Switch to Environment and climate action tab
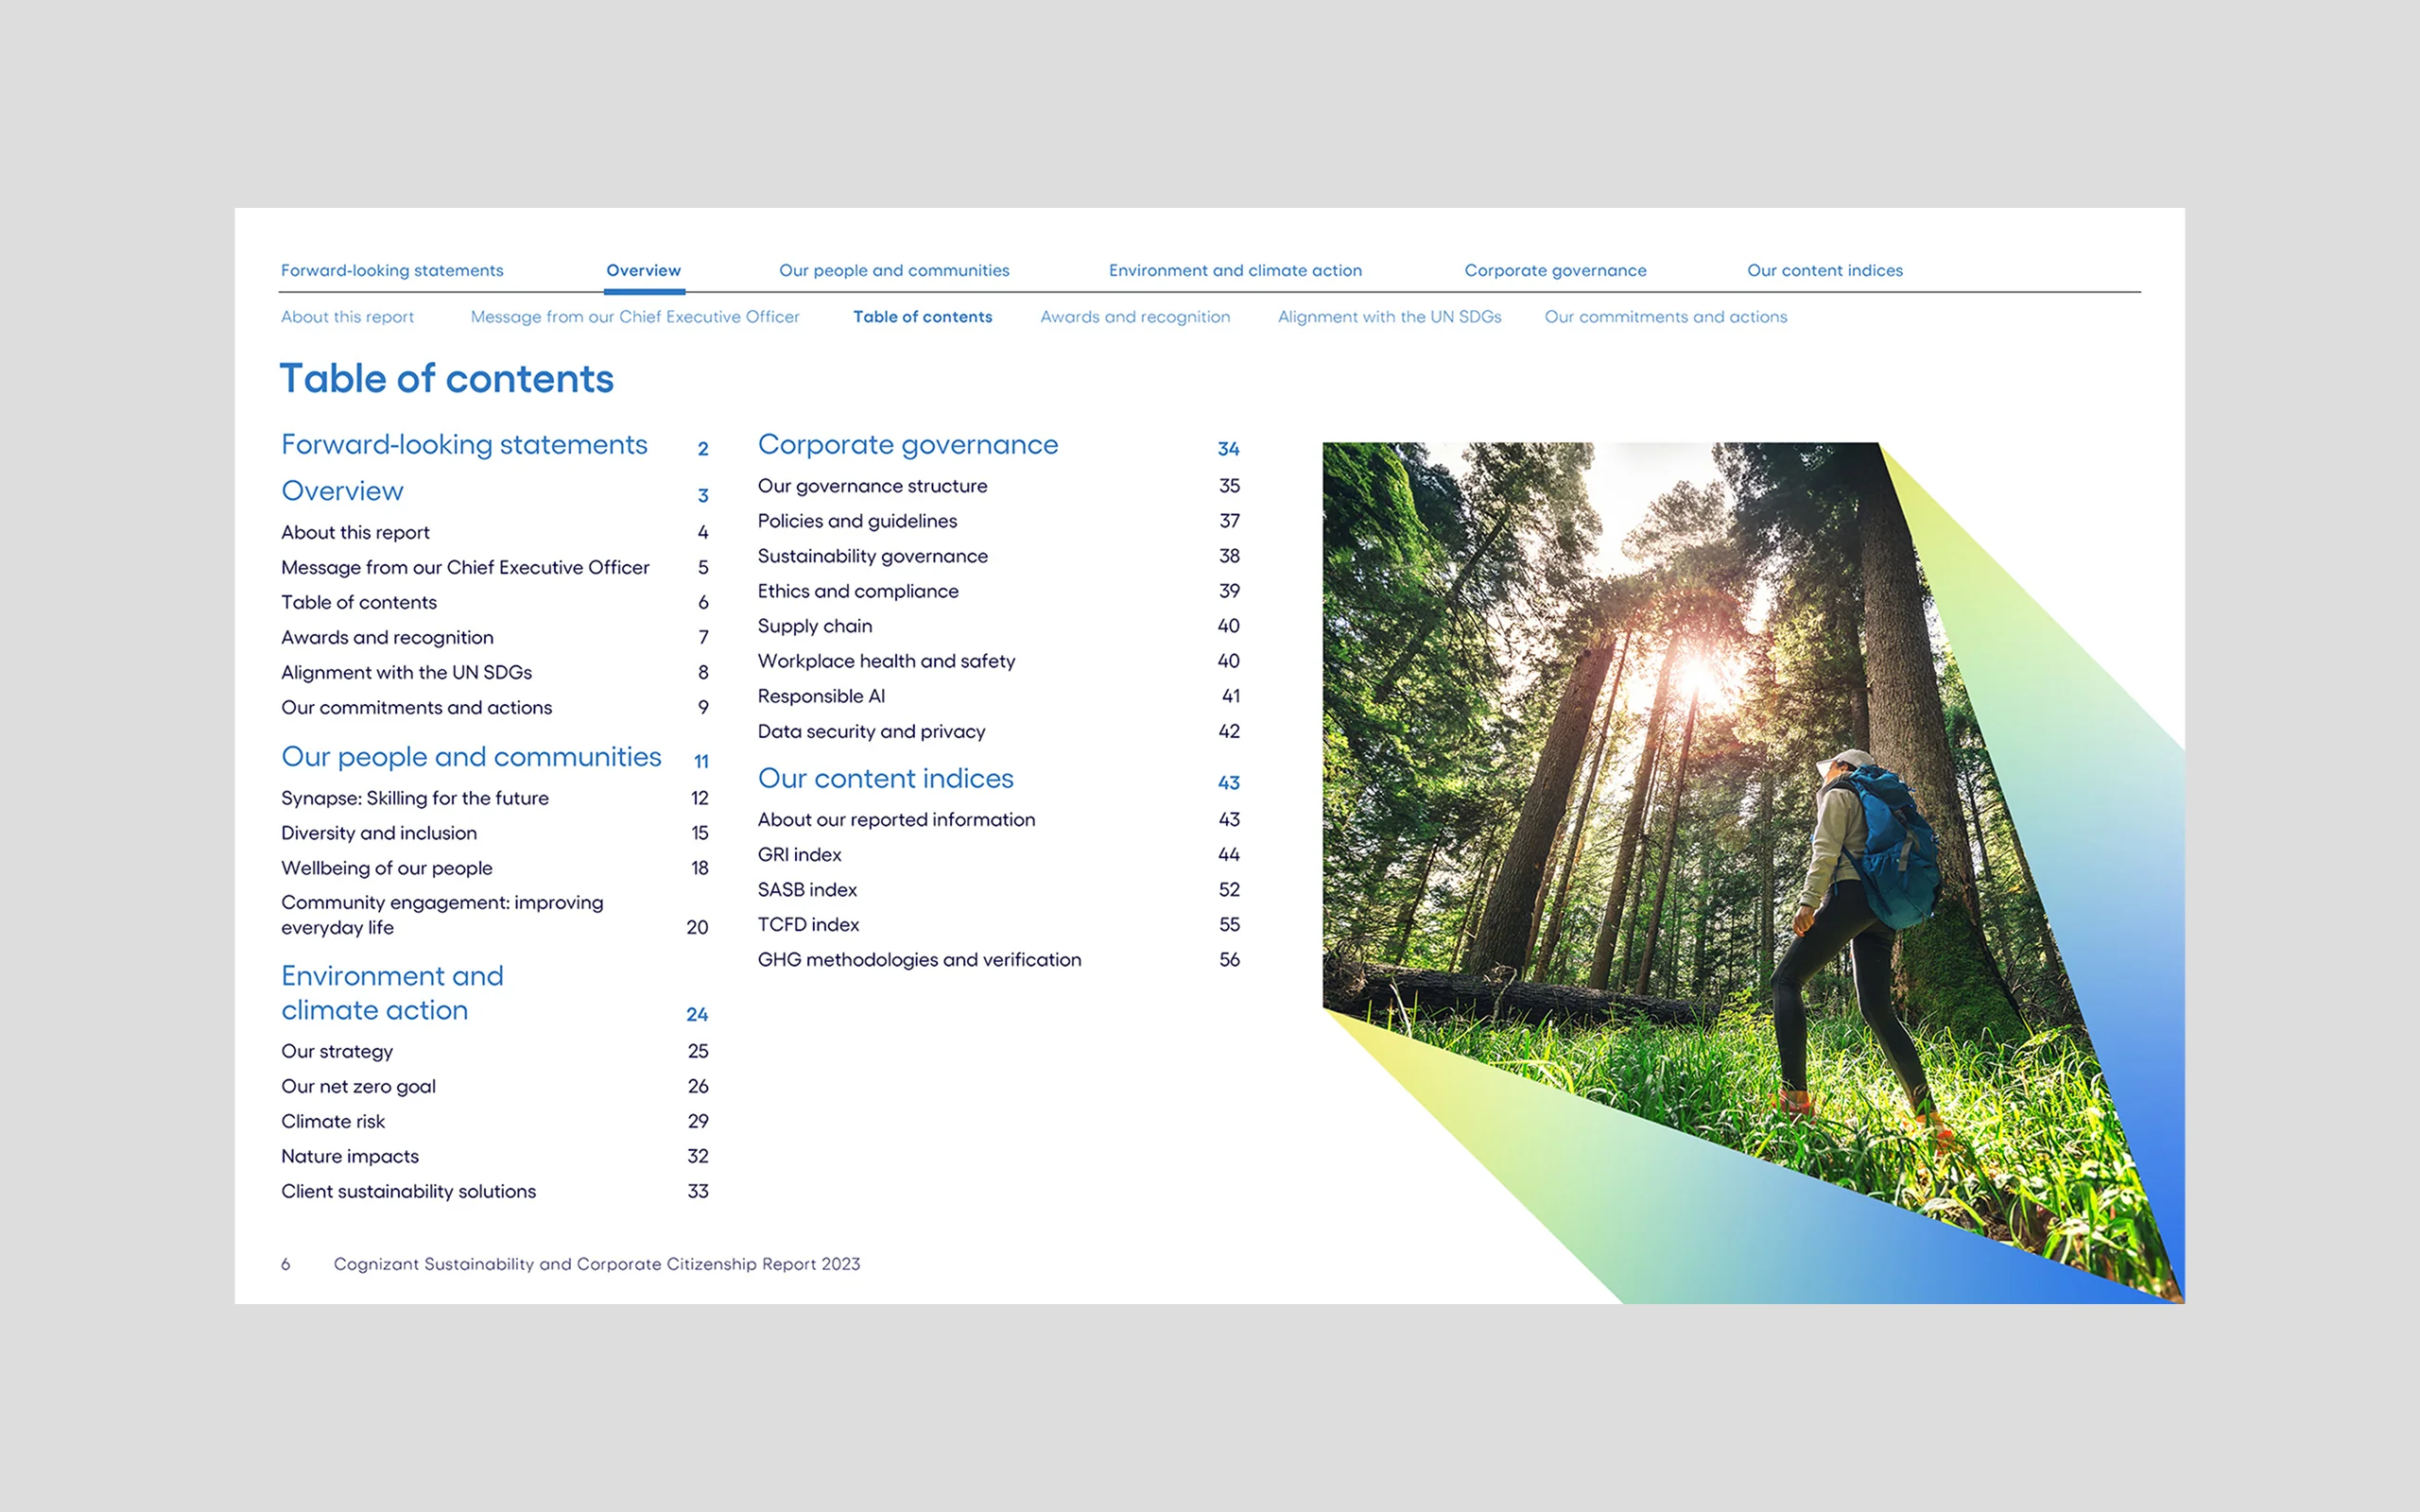Image resolution: width=2420 pixels, height=1512 pixels. click(1235, 270)
